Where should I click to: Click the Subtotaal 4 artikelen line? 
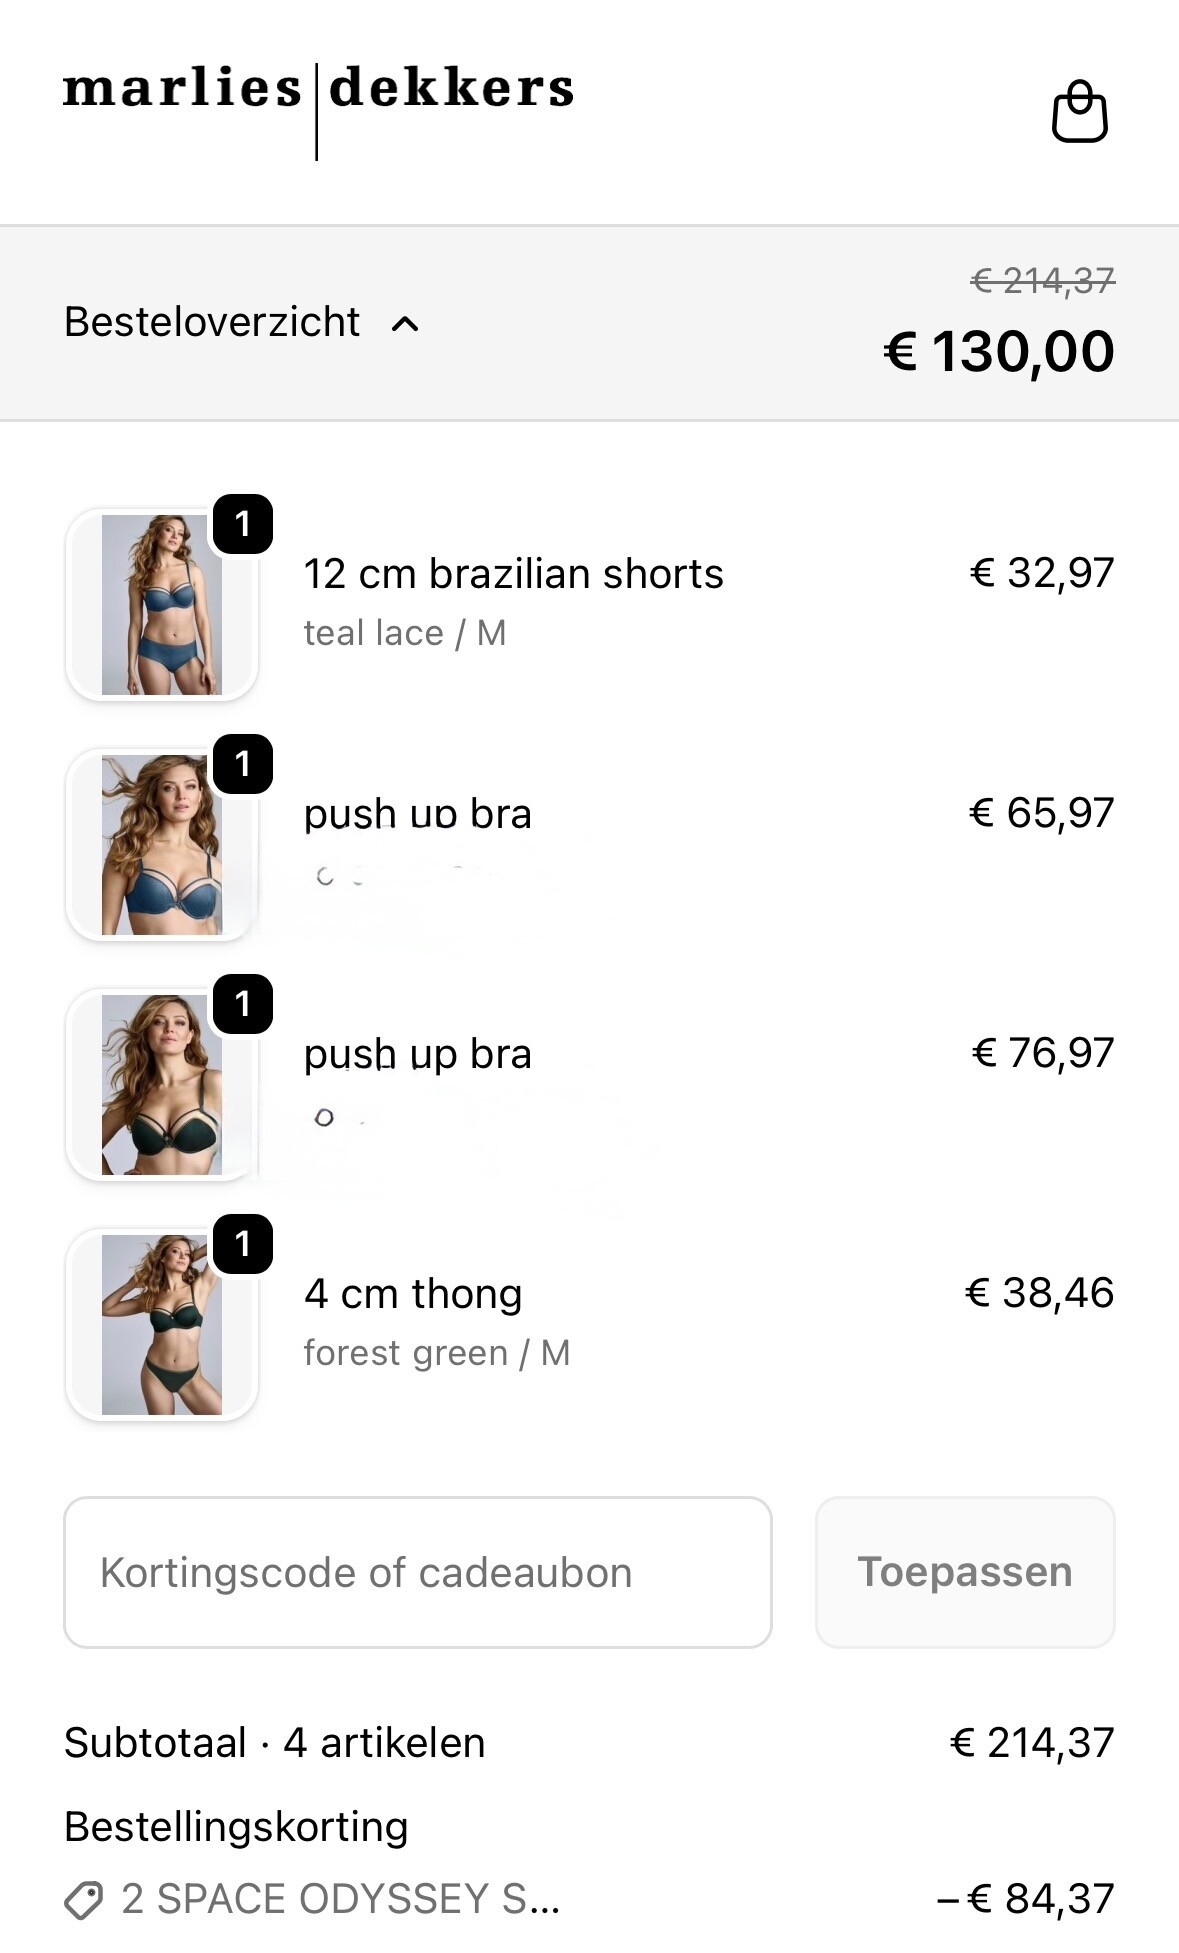[x=275, y=1743]
